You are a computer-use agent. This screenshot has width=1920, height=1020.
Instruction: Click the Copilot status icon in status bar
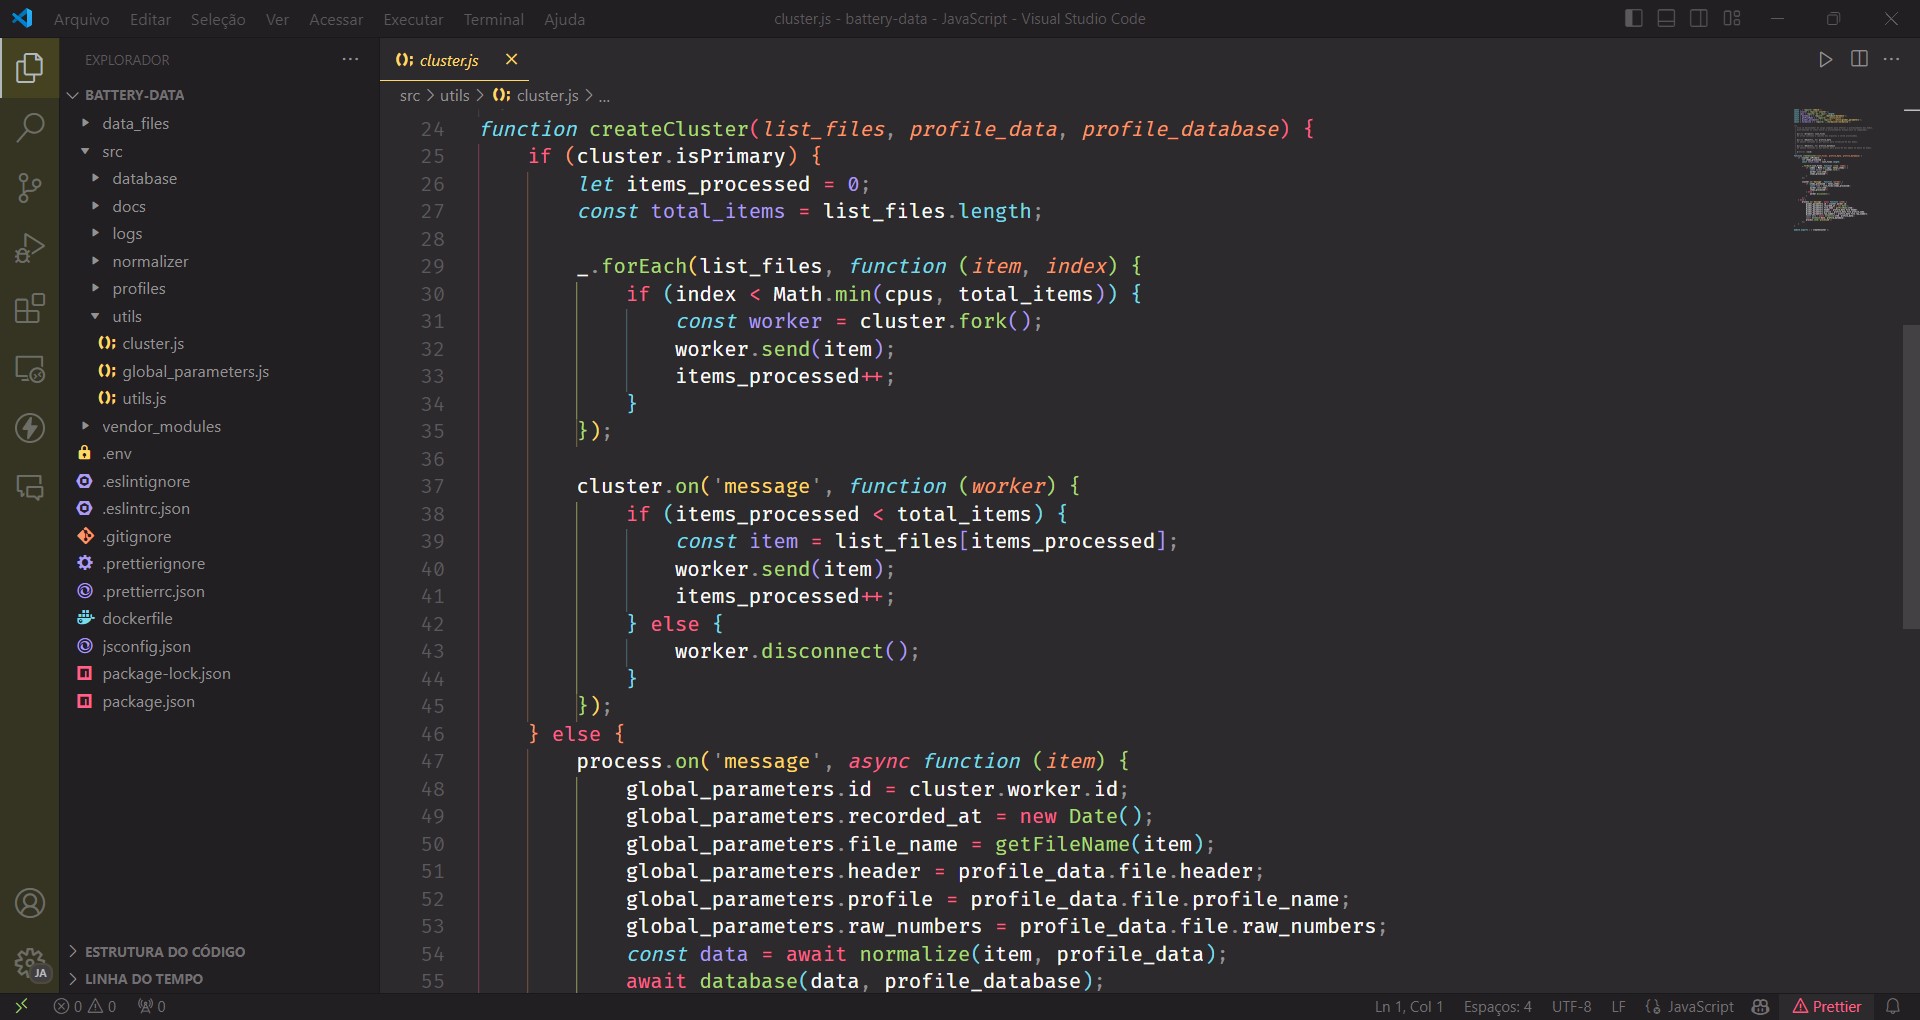[x=1761, y=1006]
